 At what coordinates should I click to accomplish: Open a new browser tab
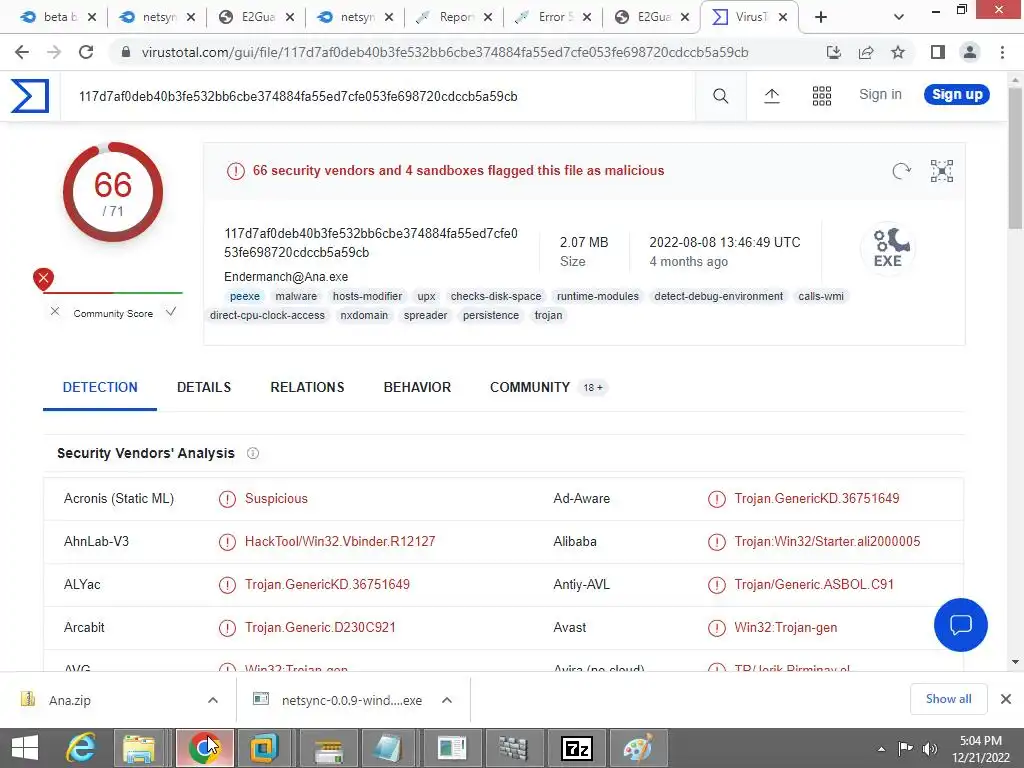pyautogui.click(x=821, y=18)
